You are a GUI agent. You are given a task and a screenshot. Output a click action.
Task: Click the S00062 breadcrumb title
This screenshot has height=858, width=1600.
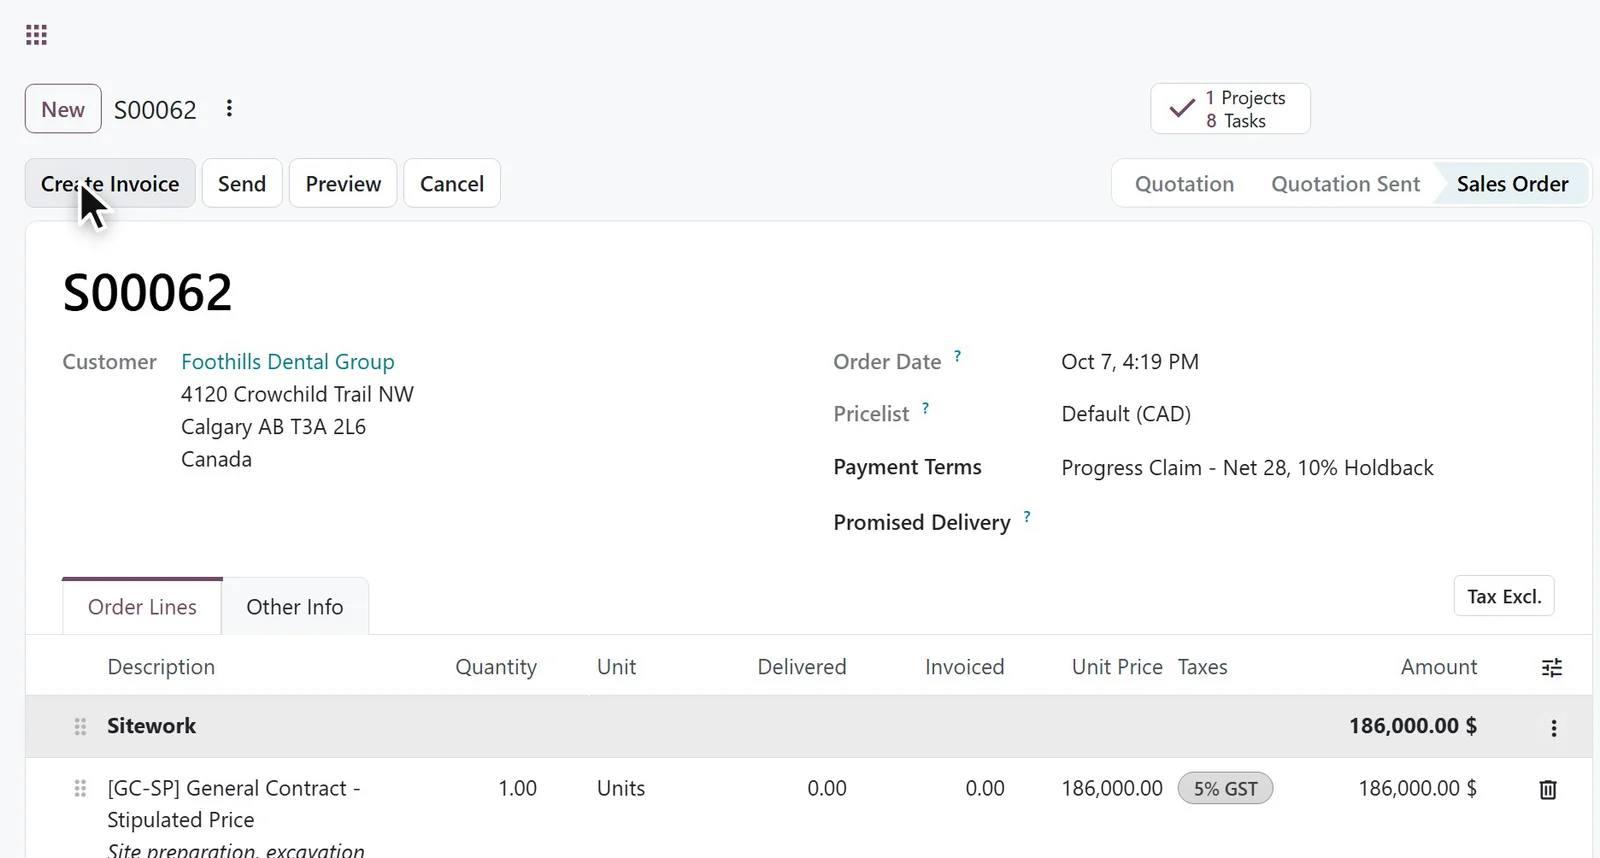[x=155, y=110]
